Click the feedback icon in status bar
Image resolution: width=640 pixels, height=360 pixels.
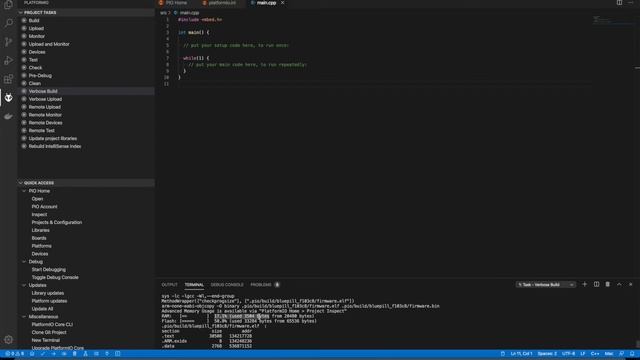621,354
